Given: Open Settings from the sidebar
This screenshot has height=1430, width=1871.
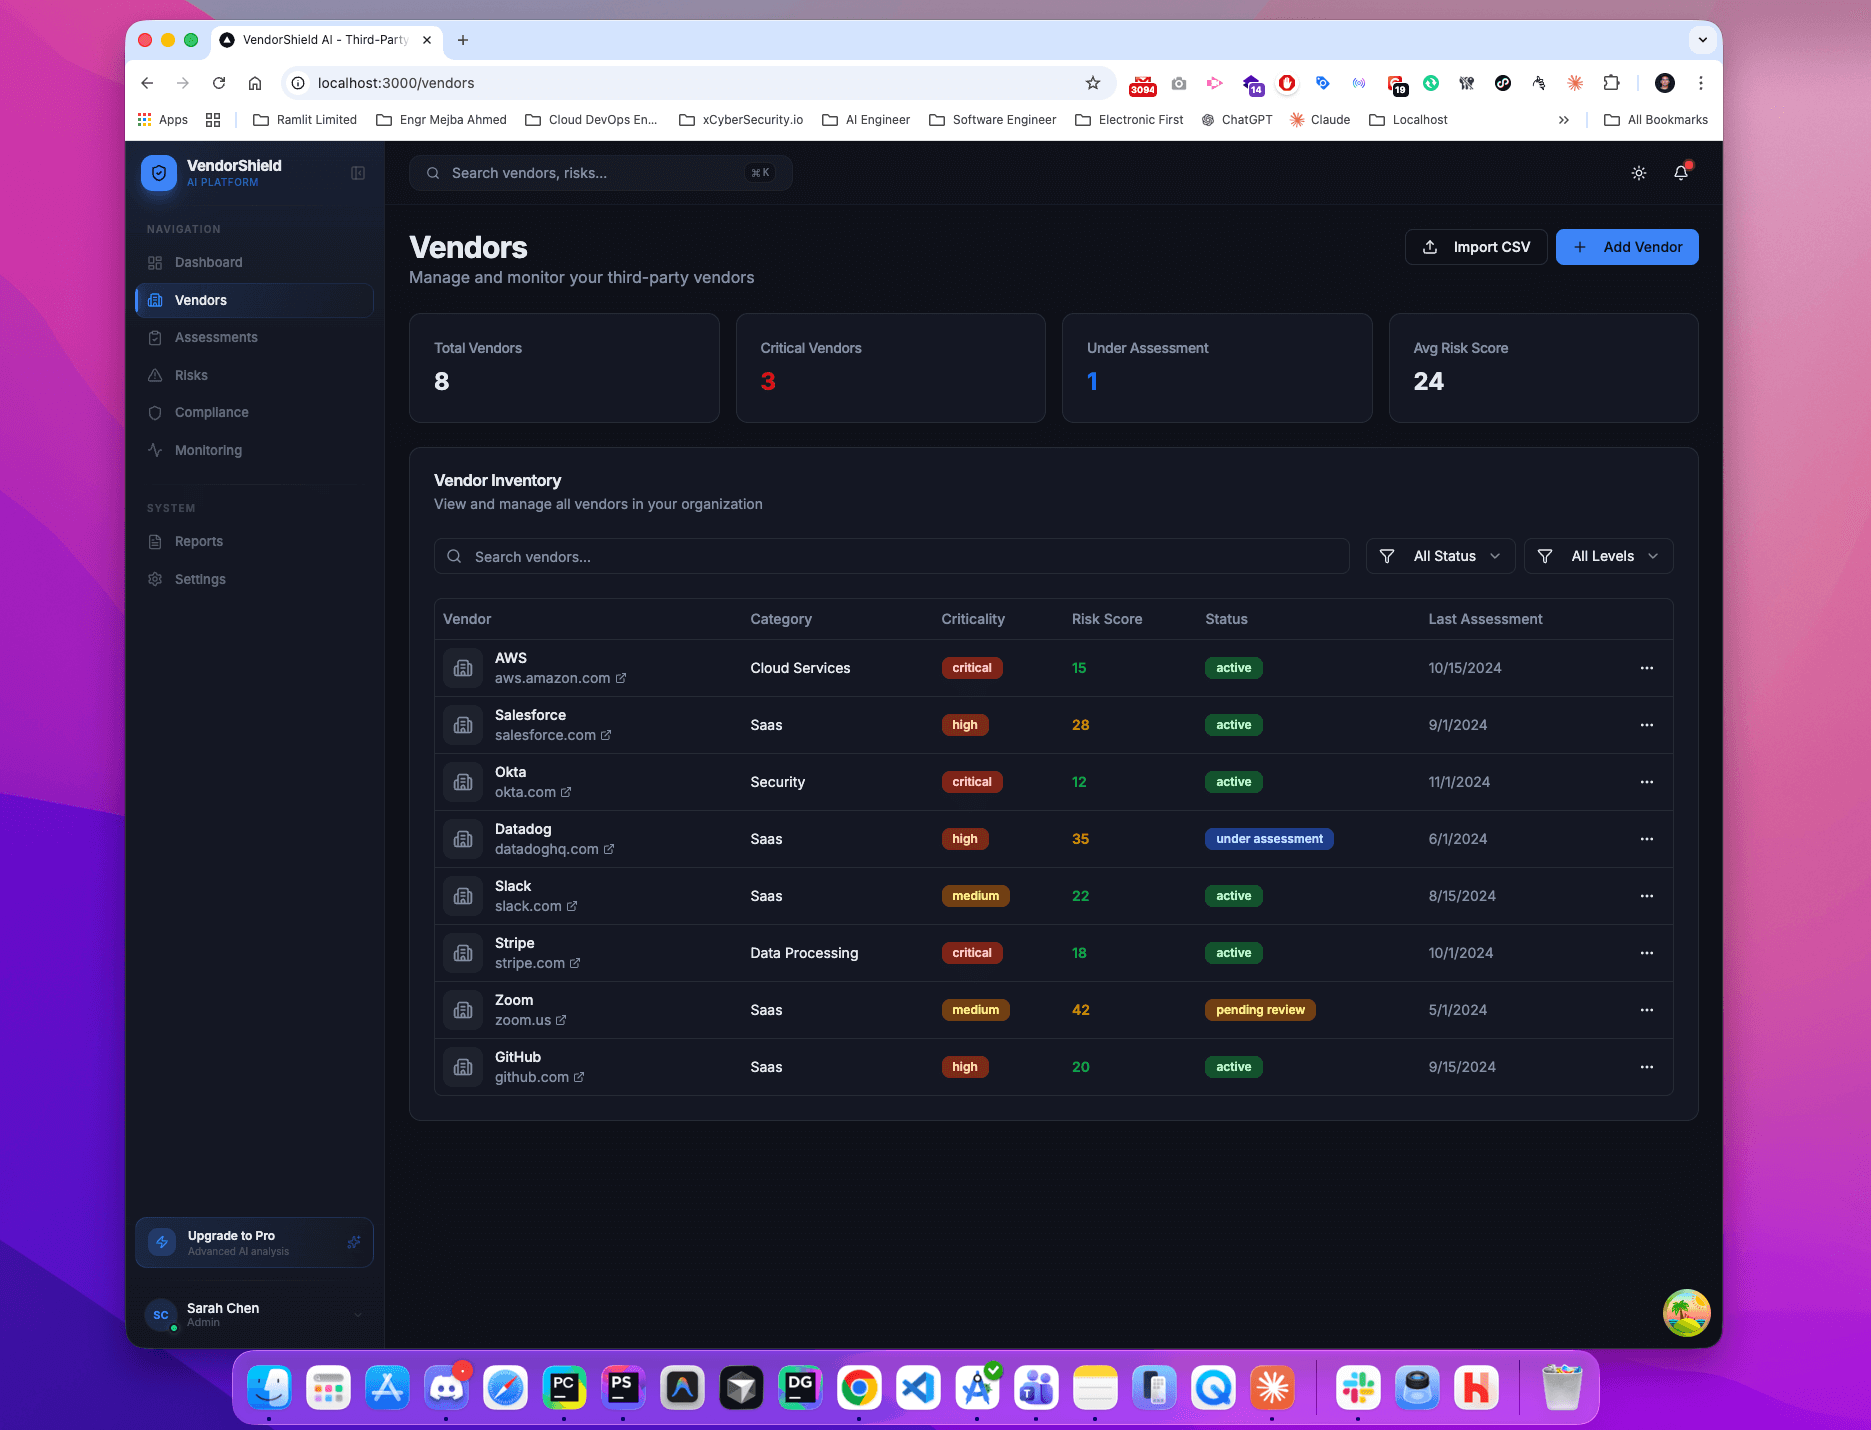Looking at the screenshot, I should 200,578.
